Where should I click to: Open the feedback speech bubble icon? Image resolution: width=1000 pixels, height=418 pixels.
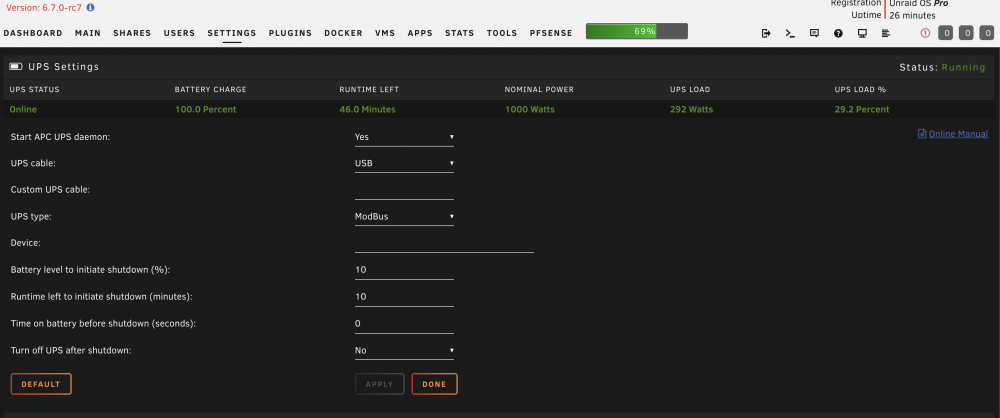pyautogui.click(x=814, y=33)
